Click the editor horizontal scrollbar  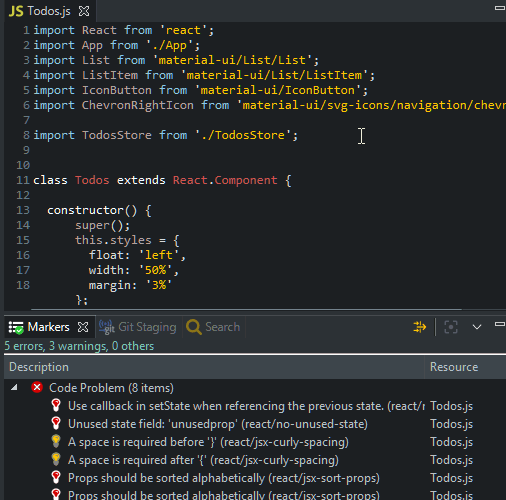(x=247, y=309)
